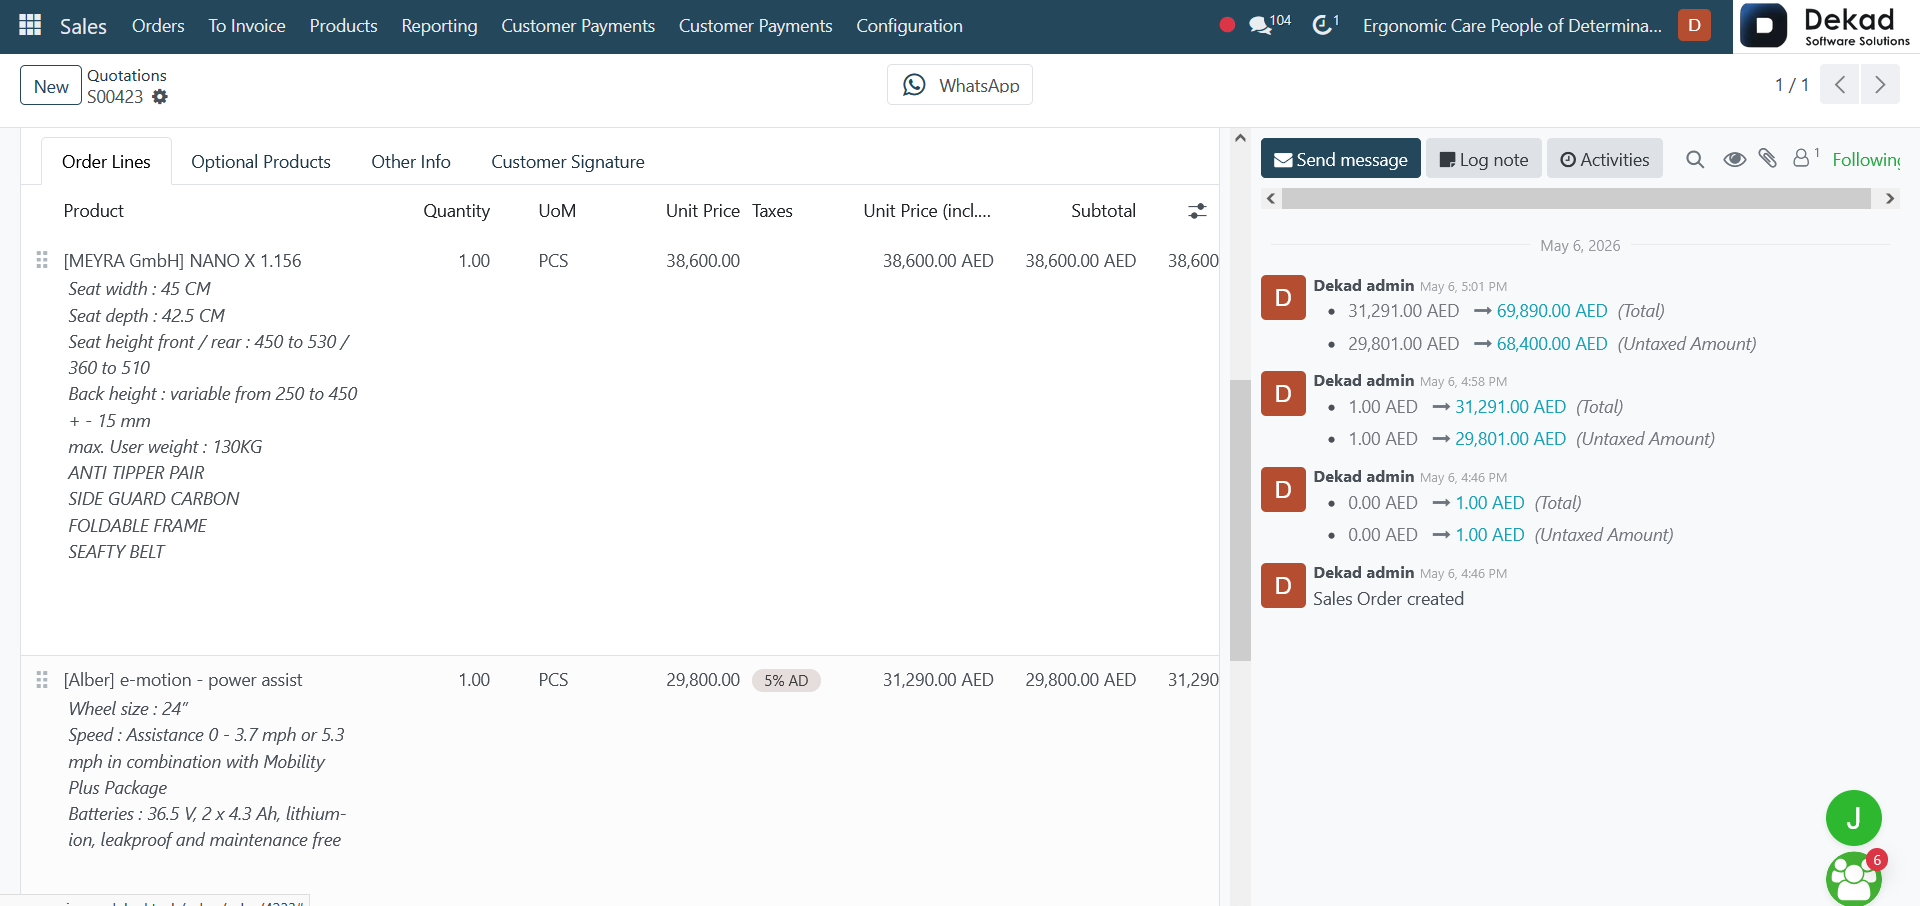Image resolution: width=1920 pixels, height=906 pixels.
Task: Click the Log note button
Action: [x=1484, y=159]
